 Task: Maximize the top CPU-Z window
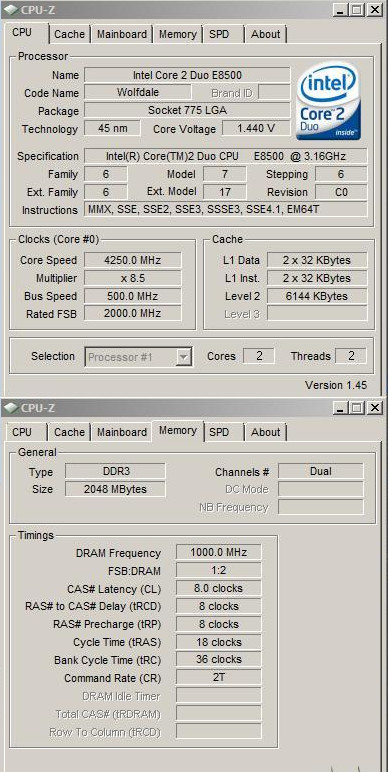coord(356,9)
